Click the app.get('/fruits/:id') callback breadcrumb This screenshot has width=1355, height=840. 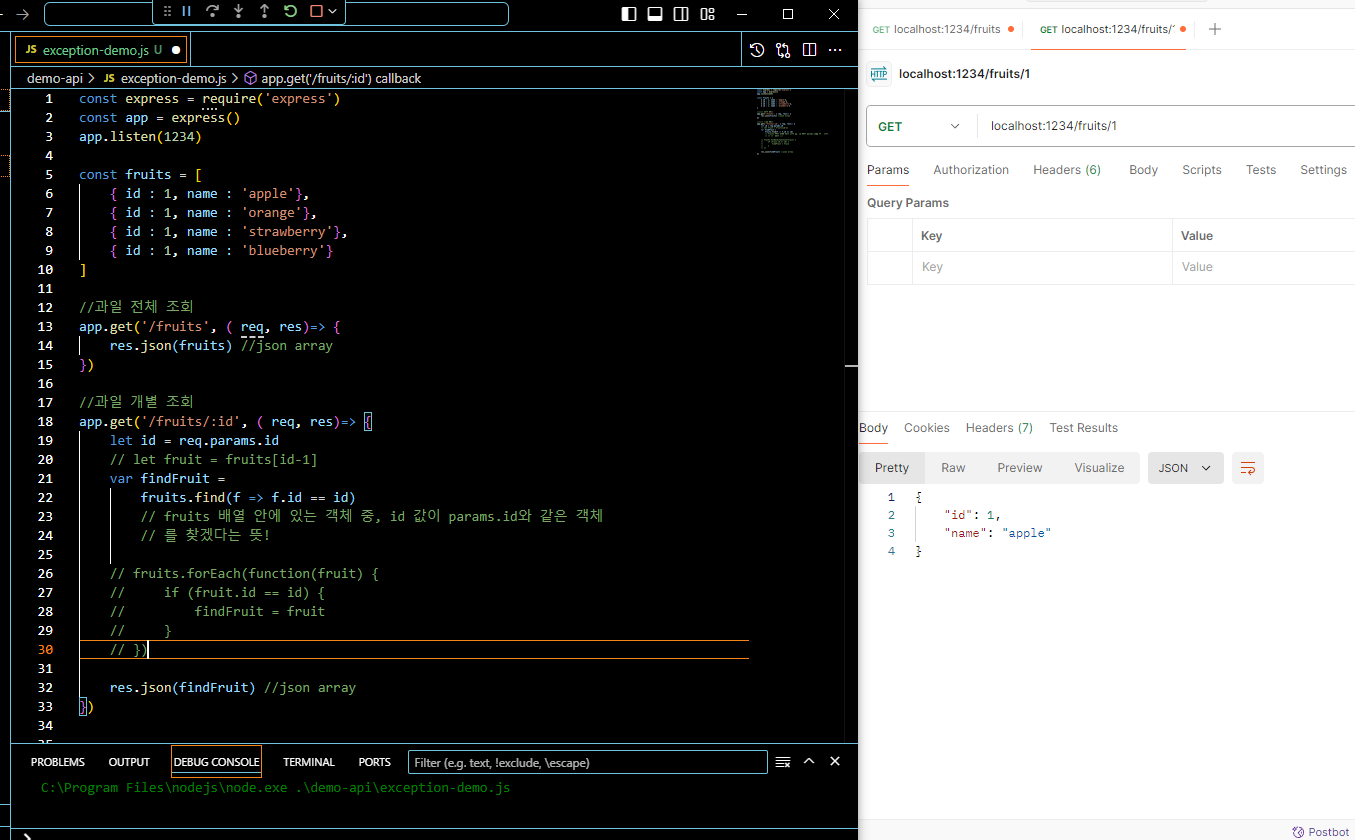(332, 78)
